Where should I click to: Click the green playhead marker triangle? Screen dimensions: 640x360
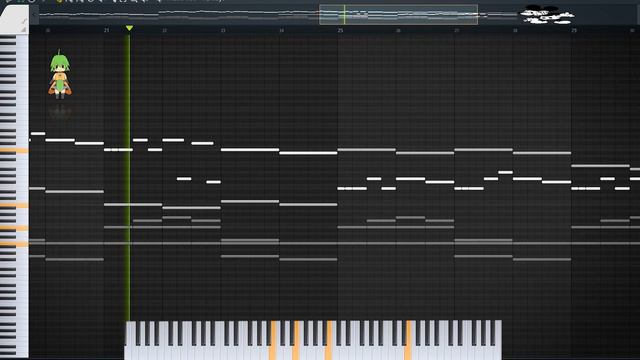point(129,28)
